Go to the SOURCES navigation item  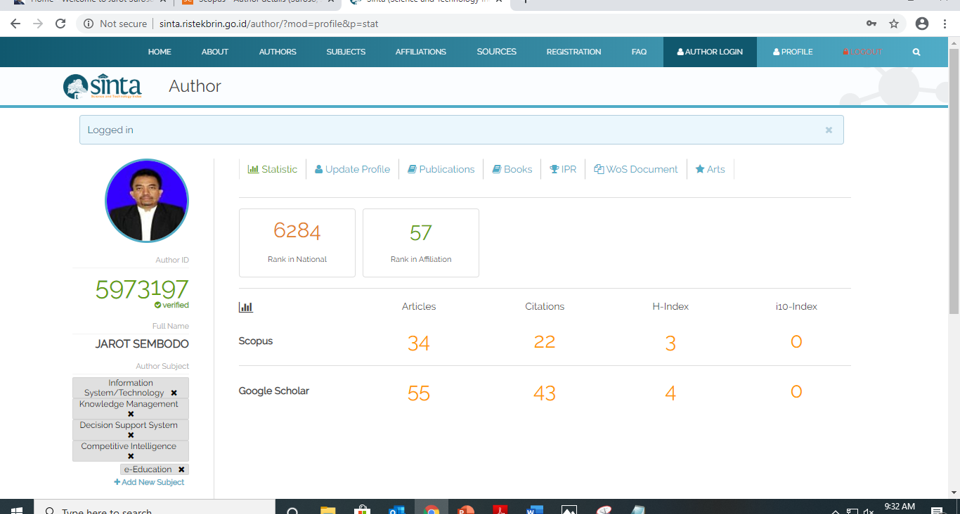[496, 52]
